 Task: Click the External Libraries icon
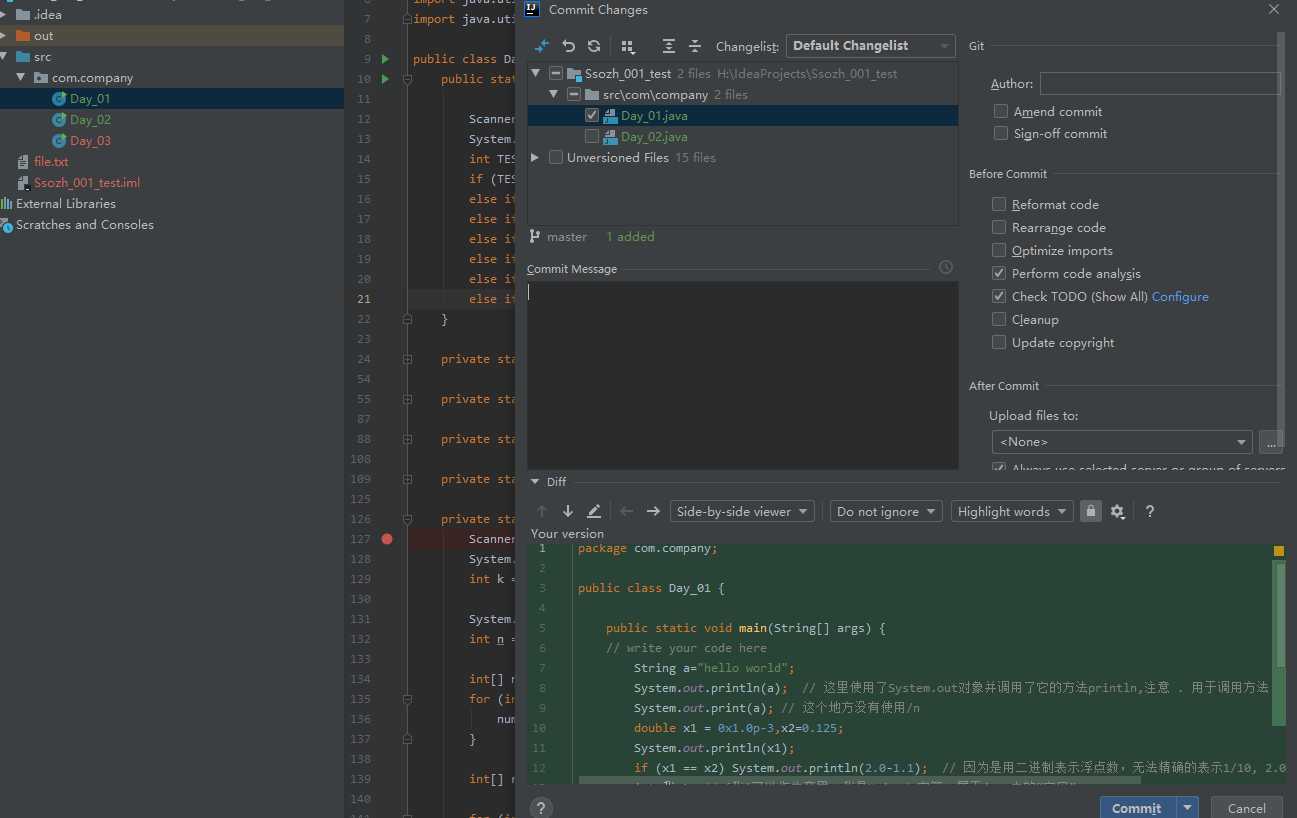click(x=7, y=203)
